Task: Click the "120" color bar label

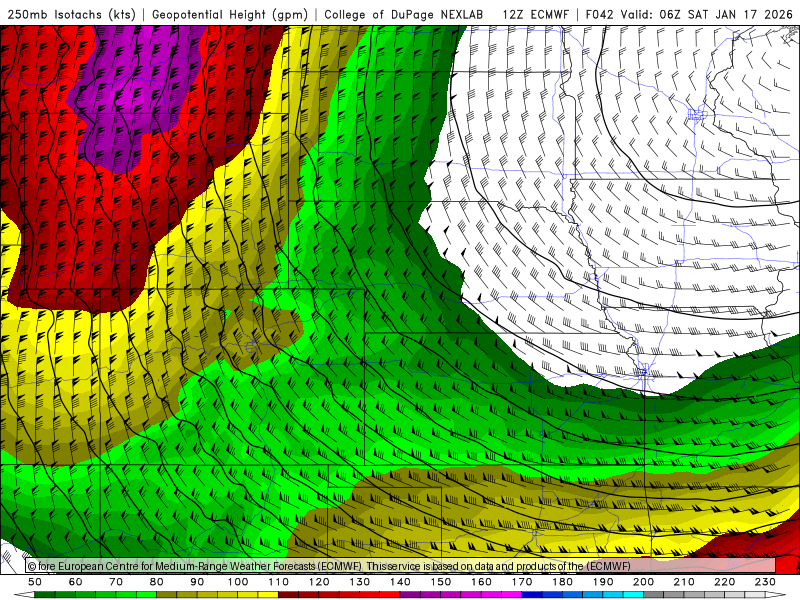Action: point(319,582)
